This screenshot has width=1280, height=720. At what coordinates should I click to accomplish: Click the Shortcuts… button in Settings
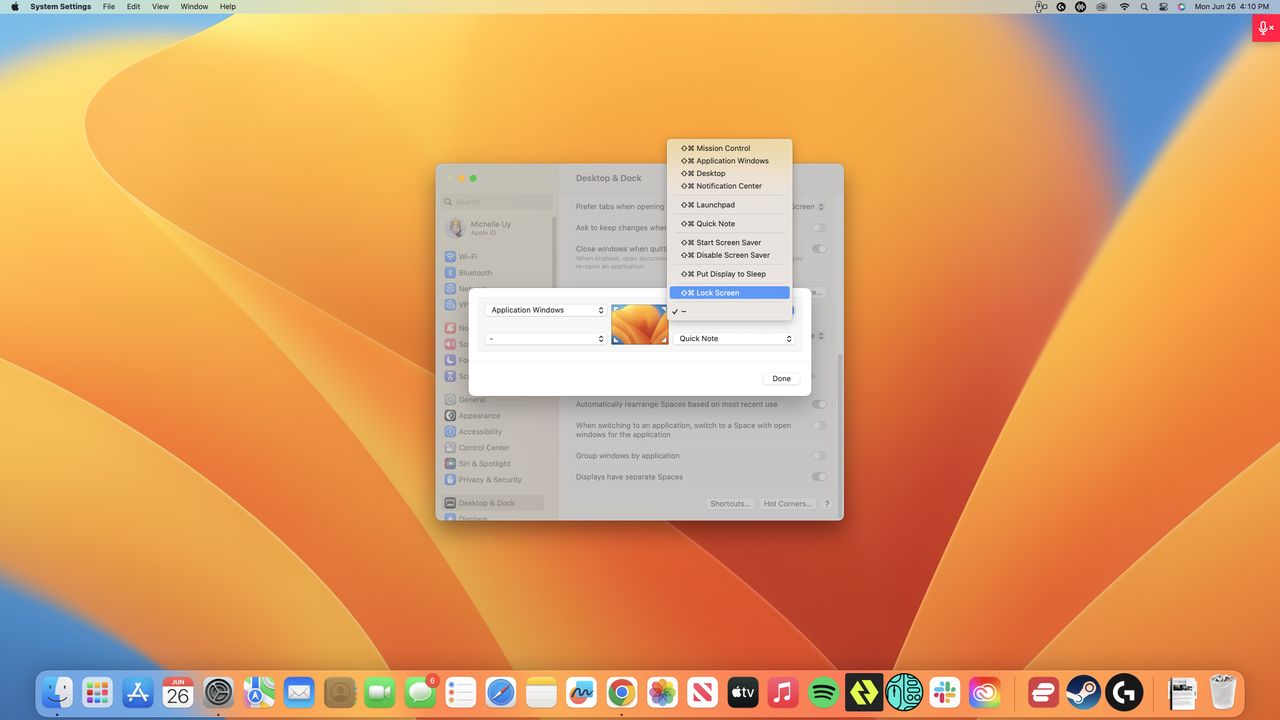(x=730, y=504)
